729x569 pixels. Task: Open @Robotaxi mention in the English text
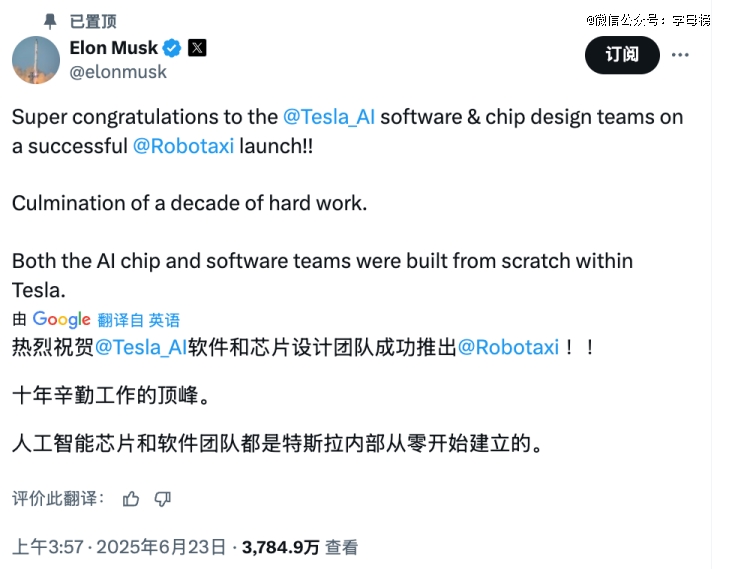point(183,145)
